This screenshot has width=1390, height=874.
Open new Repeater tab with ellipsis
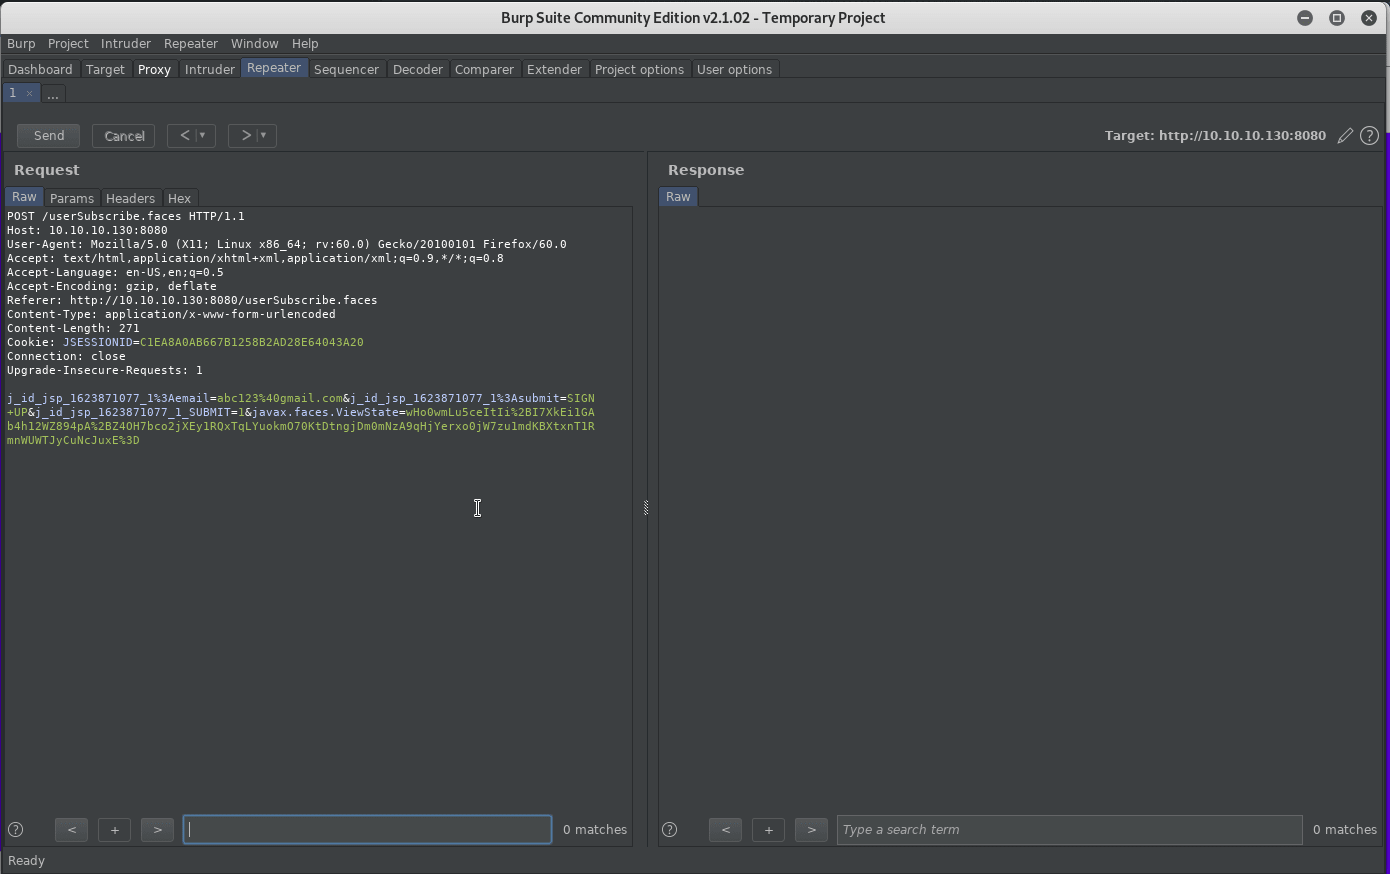tap(53, 94)
